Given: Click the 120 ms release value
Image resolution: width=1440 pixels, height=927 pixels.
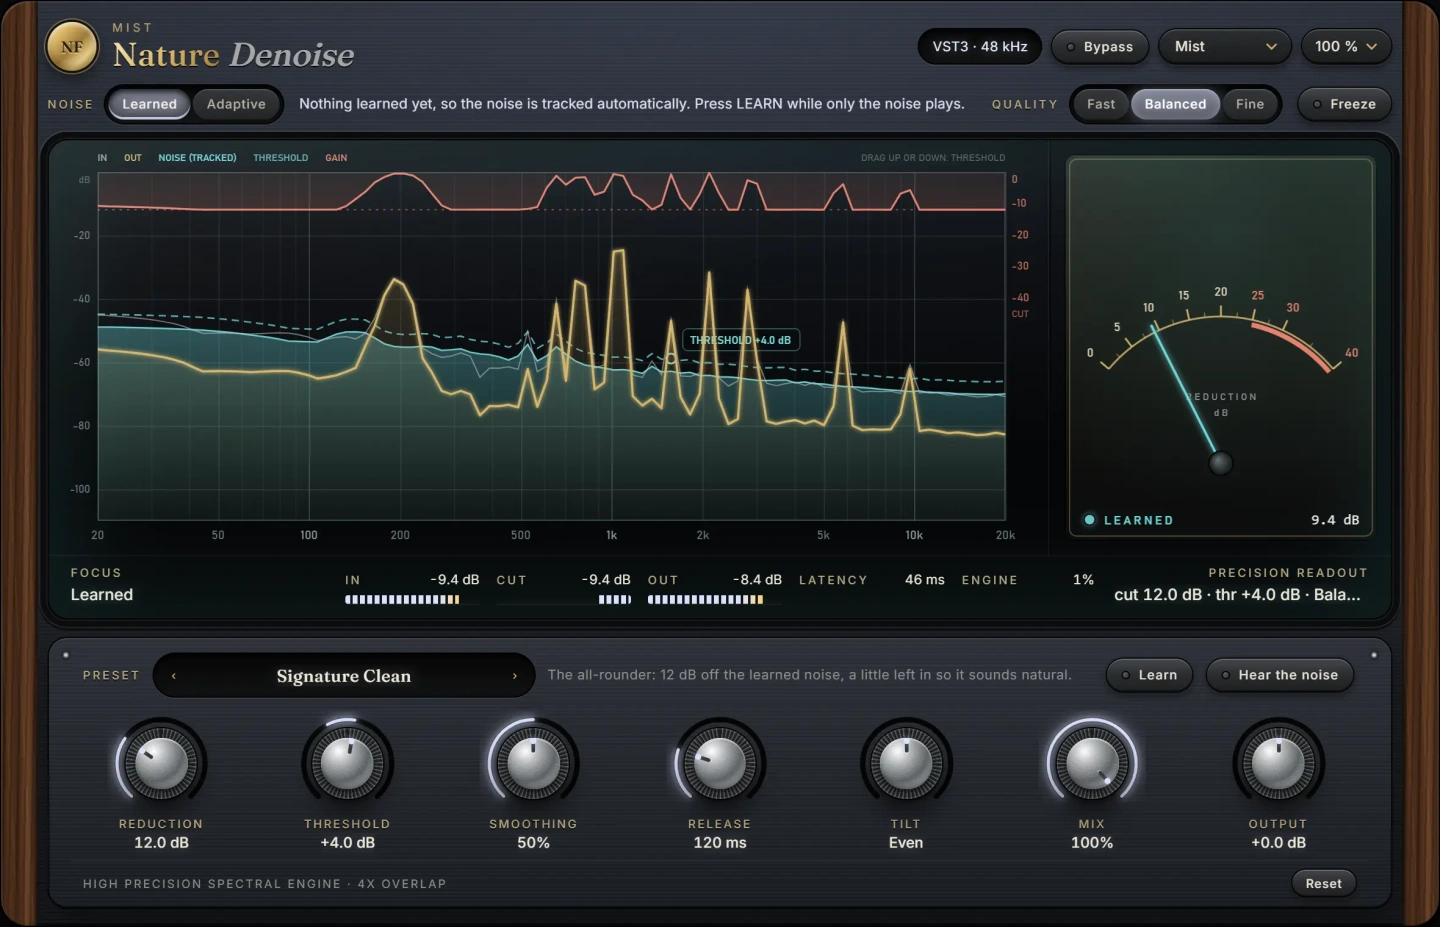Looking at the screenshot, I should [720, 843].
